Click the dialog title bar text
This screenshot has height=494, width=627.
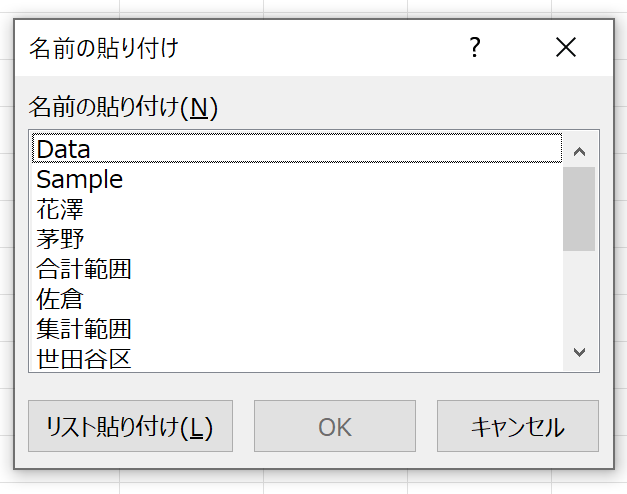104,48
